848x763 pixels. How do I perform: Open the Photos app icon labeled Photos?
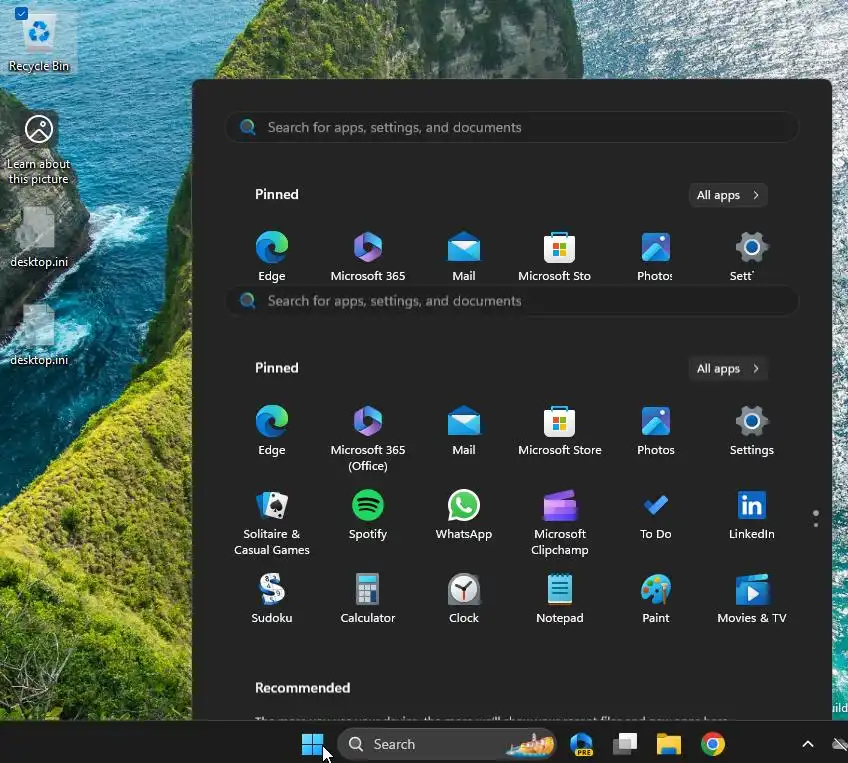pos(655,430)
